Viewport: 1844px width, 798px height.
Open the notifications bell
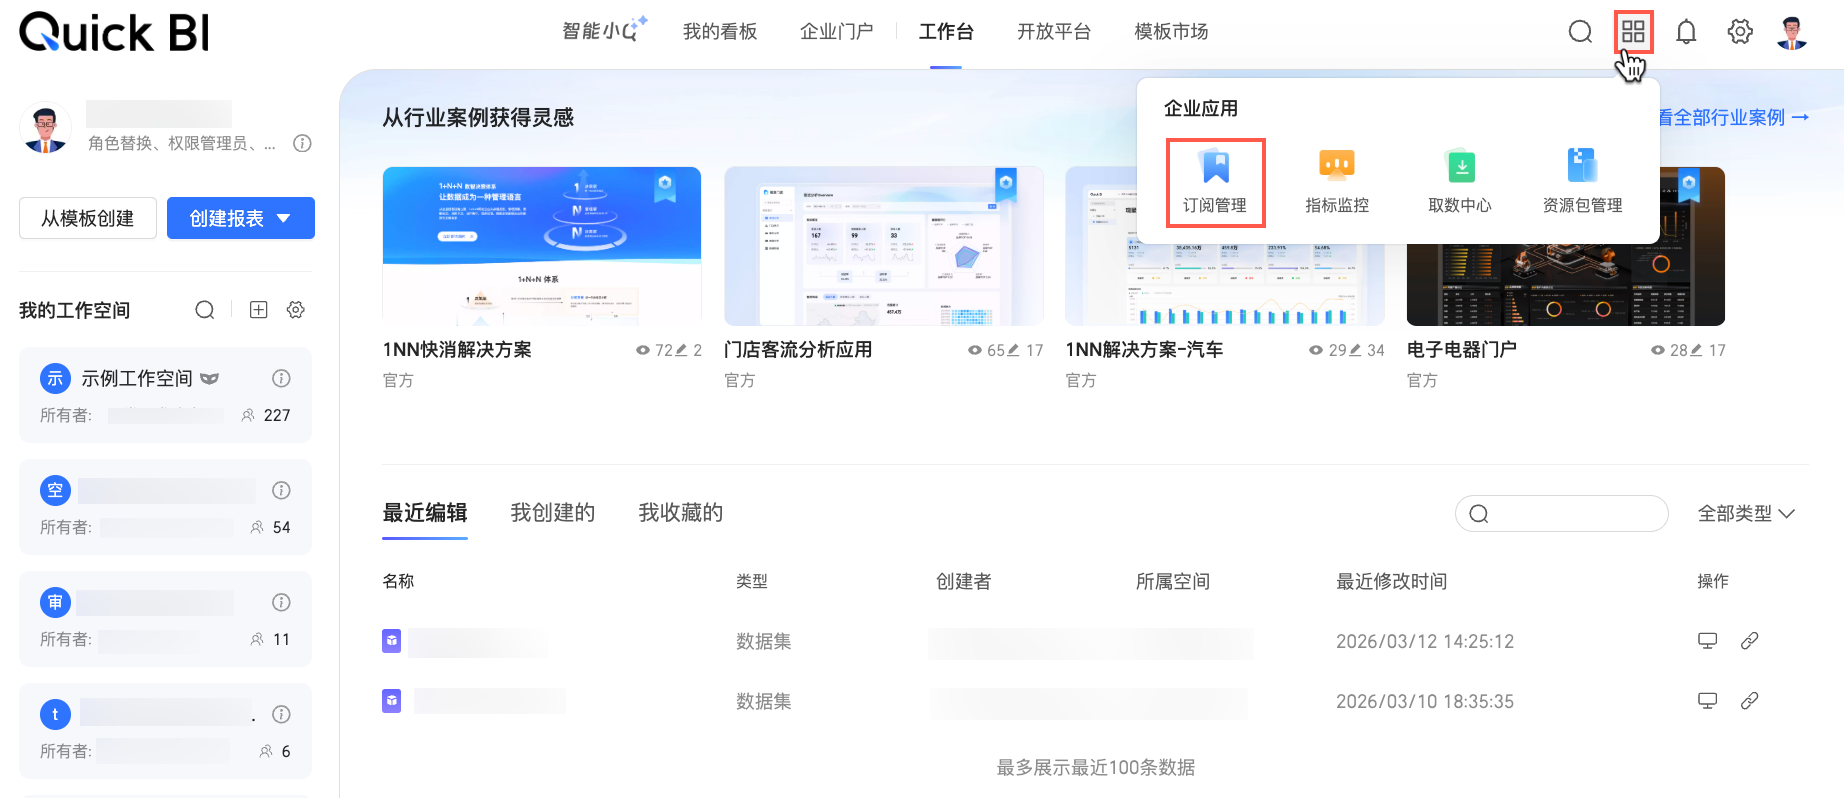click(x=1686, y=32)
